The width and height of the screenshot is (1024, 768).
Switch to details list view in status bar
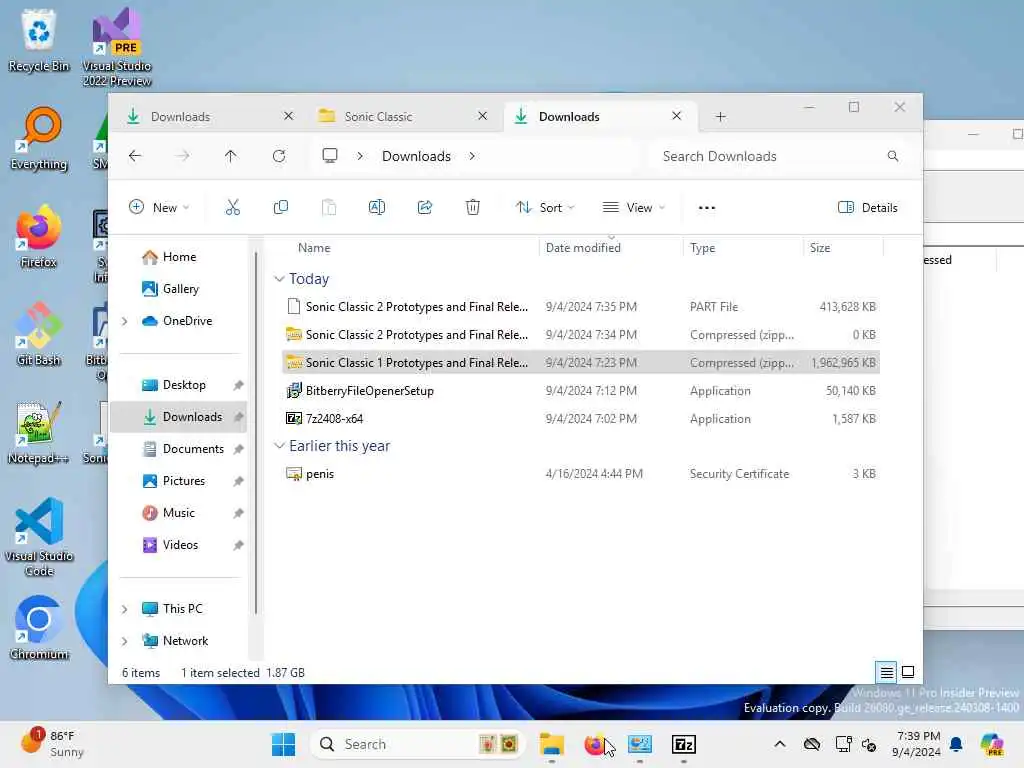click(x=886, y=672)
